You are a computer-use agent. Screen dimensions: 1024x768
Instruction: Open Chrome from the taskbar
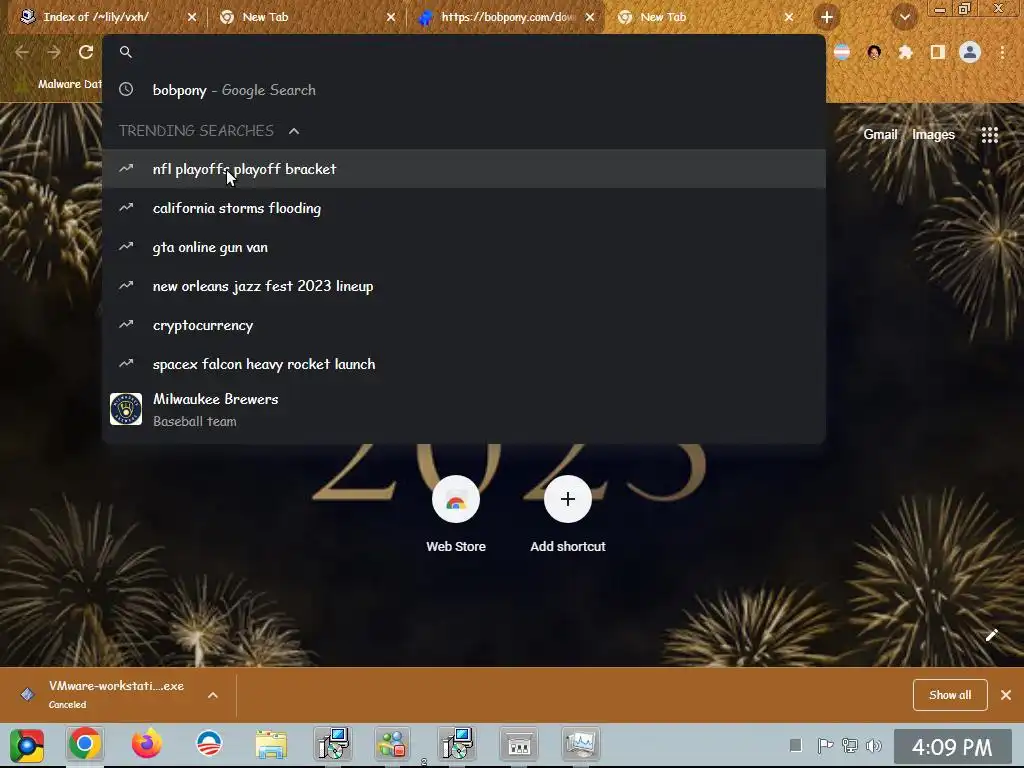point(85,744)
